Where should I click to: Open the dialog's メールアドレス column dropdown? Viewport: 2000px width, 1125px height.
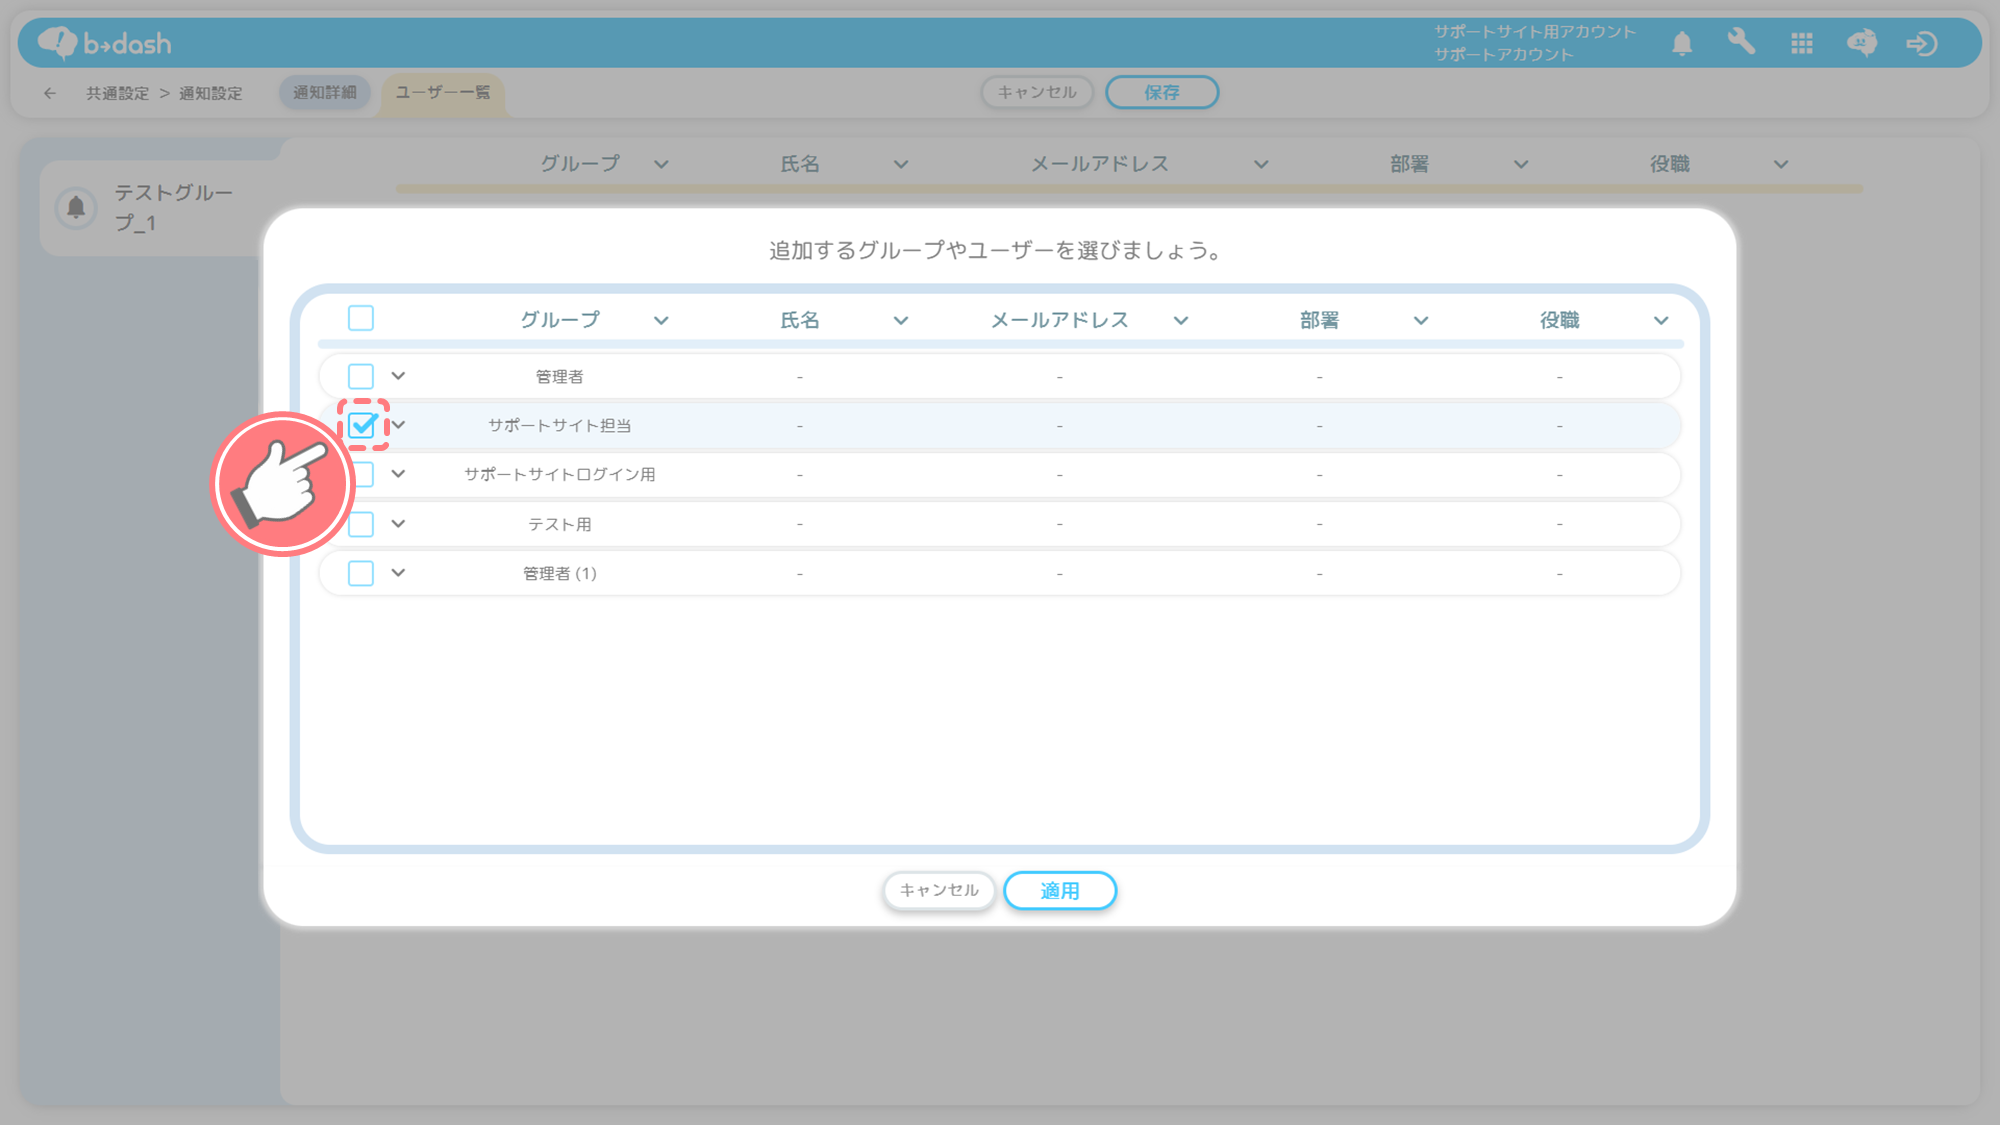pyautogui.click(x=1181, y=320)
